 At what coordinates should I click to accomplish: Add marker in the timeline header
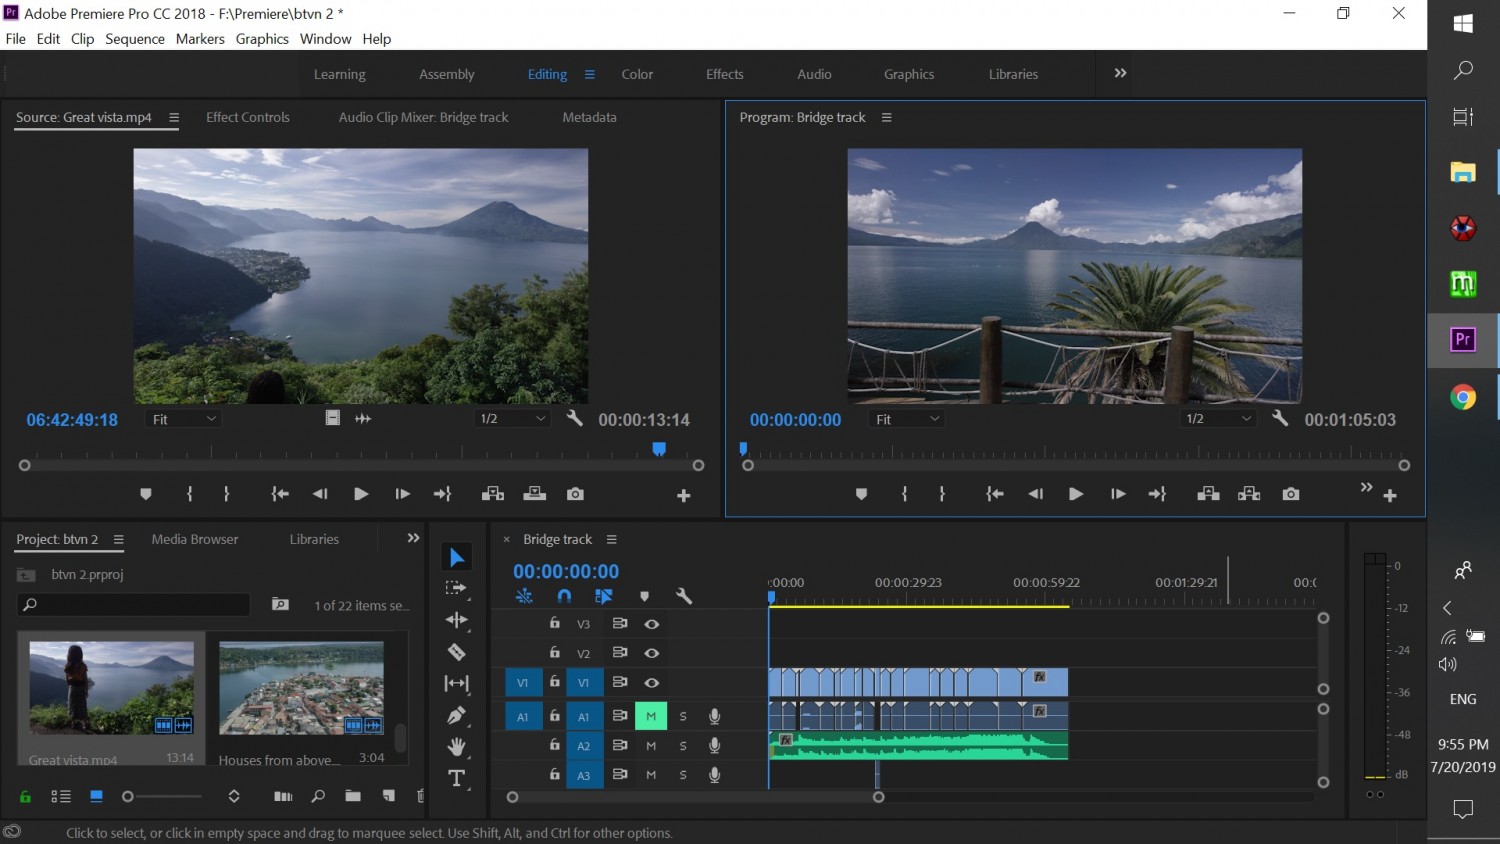[644, 597]
